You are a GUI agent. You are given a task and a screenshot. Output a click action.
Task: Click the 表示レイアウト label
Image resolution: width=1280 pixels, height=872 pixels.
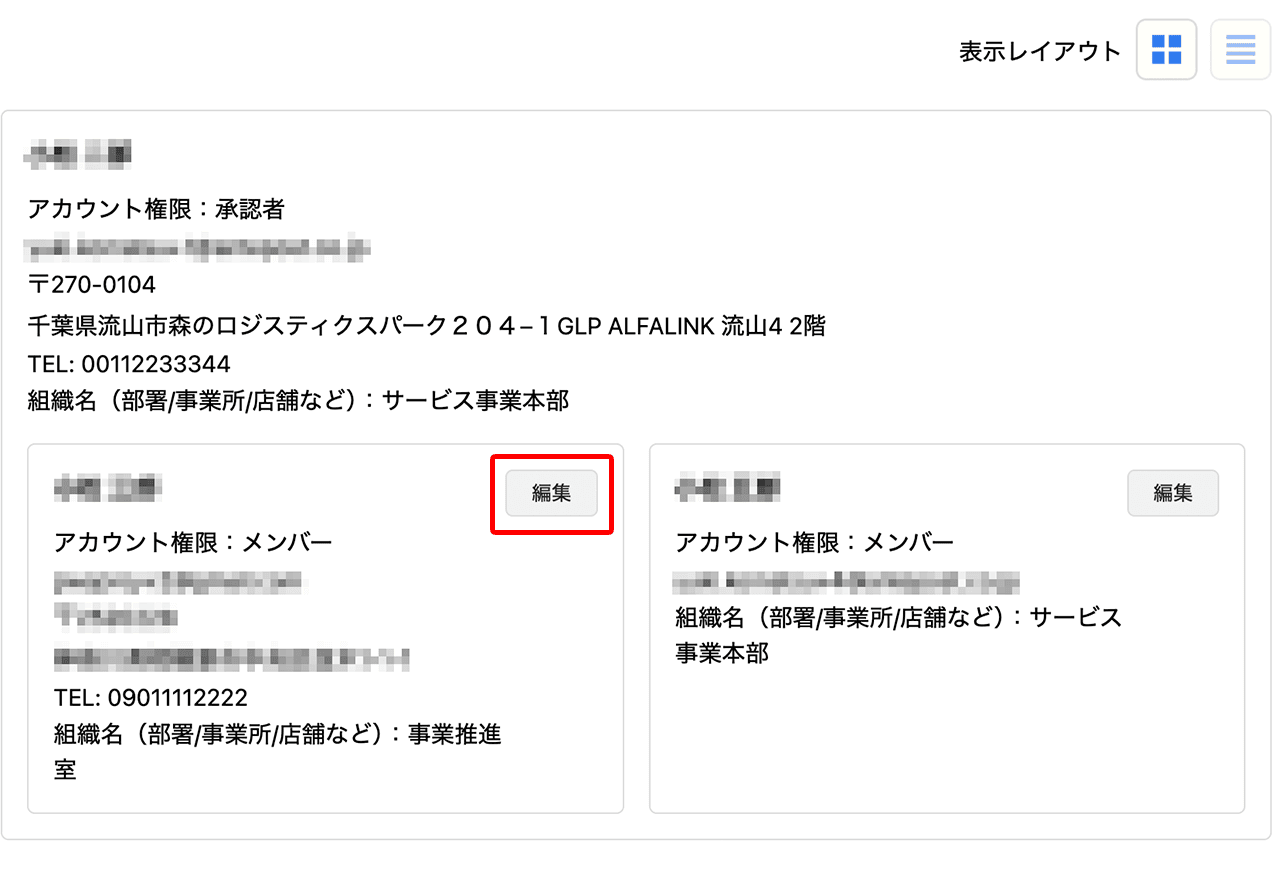pyautogui.click(x=1040, y=52)
